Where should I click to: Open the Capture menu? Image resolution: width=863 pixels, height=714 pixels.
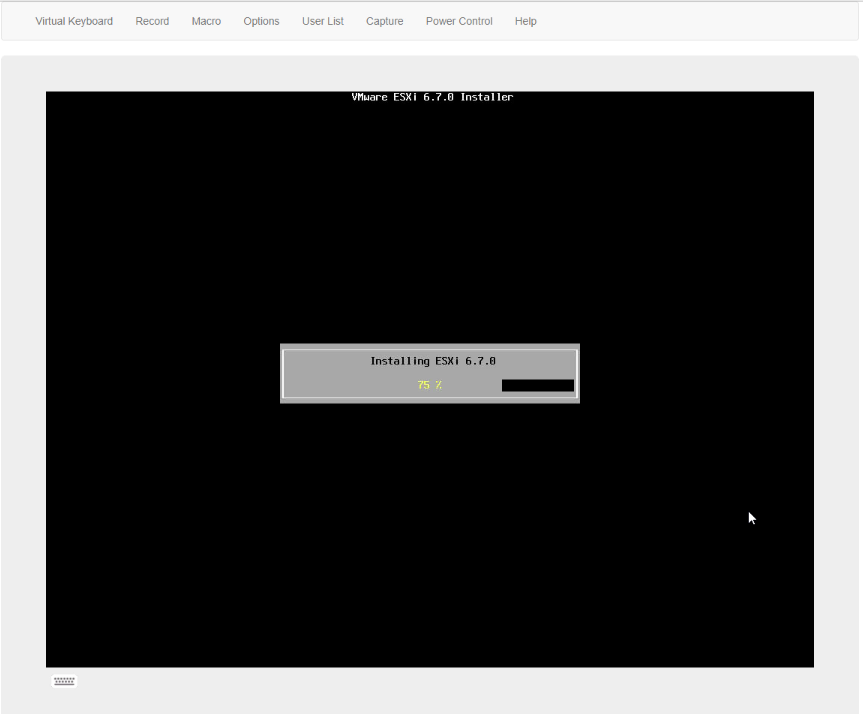click(384, 21)
